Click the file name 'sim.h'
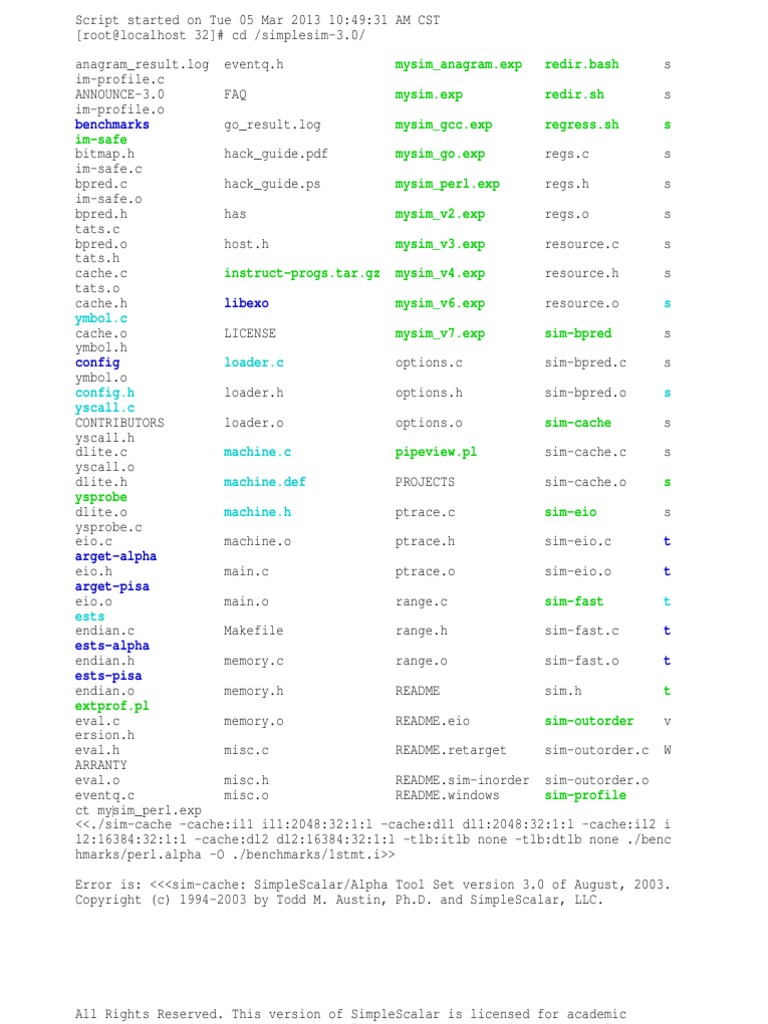 [x=563, y=691]
